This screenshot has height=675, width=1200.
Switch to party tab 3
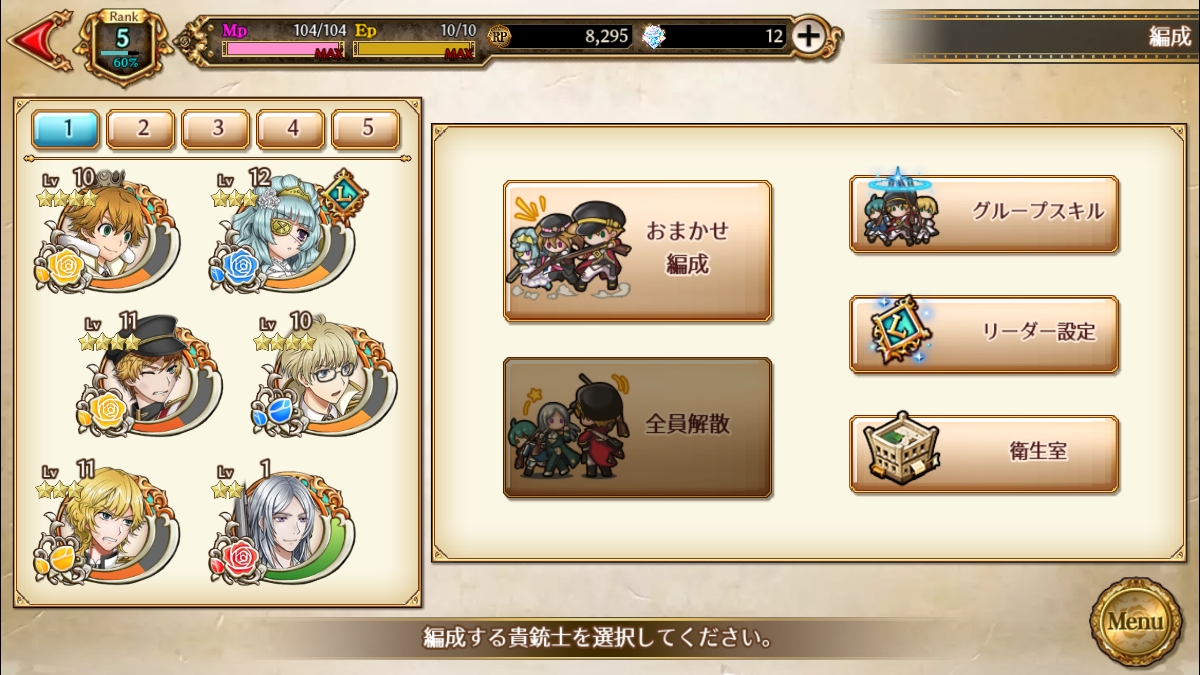coord(216,129)
